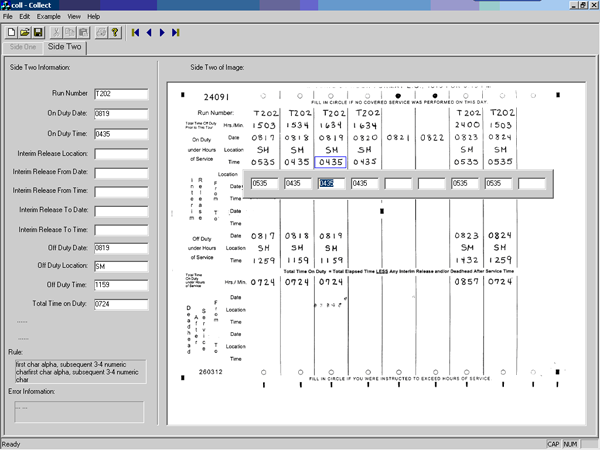Image resolution: width=600 pixels, height=450 pixels.
Task: Click the NUM status bar indicator
Action: [x=570, y=444]
